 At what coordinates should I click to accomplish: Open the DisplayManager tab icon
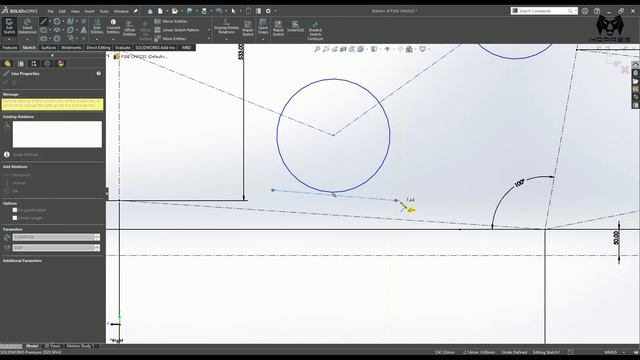[x=61, y=64]
